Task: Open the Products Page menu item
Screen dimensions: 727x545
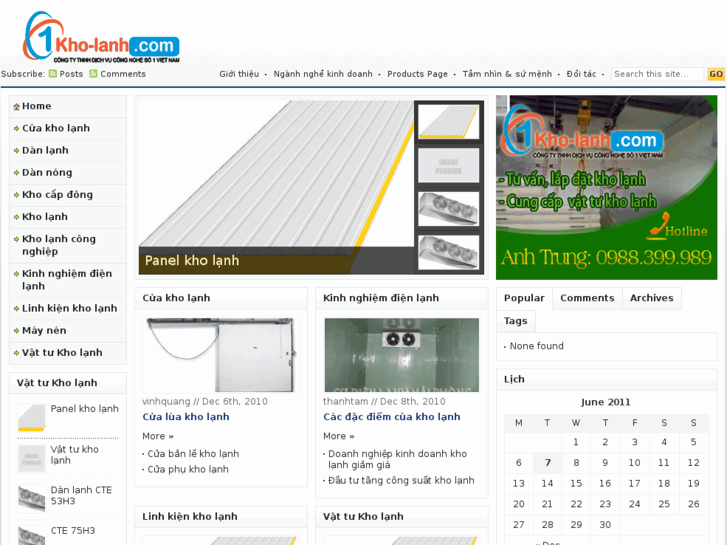Action: tap(417, 74)
